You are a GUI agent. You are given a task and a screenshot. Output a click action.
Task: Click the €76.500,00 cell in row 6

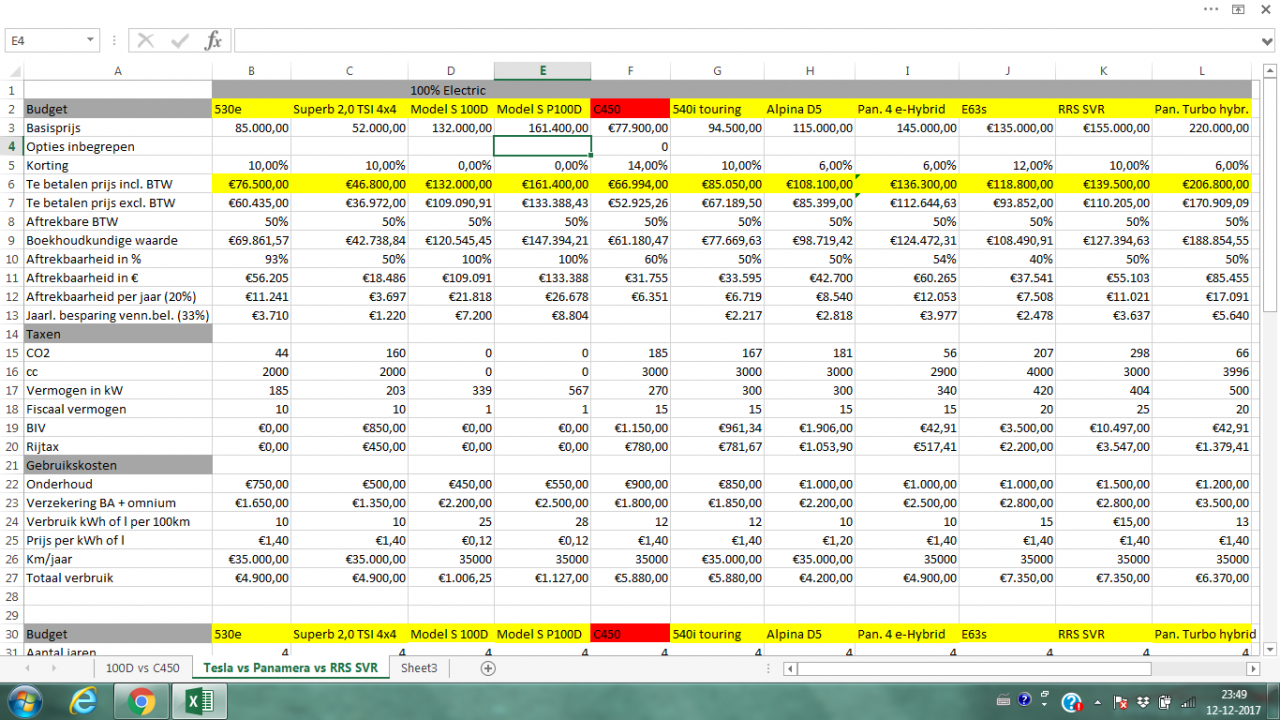(251, 184)
